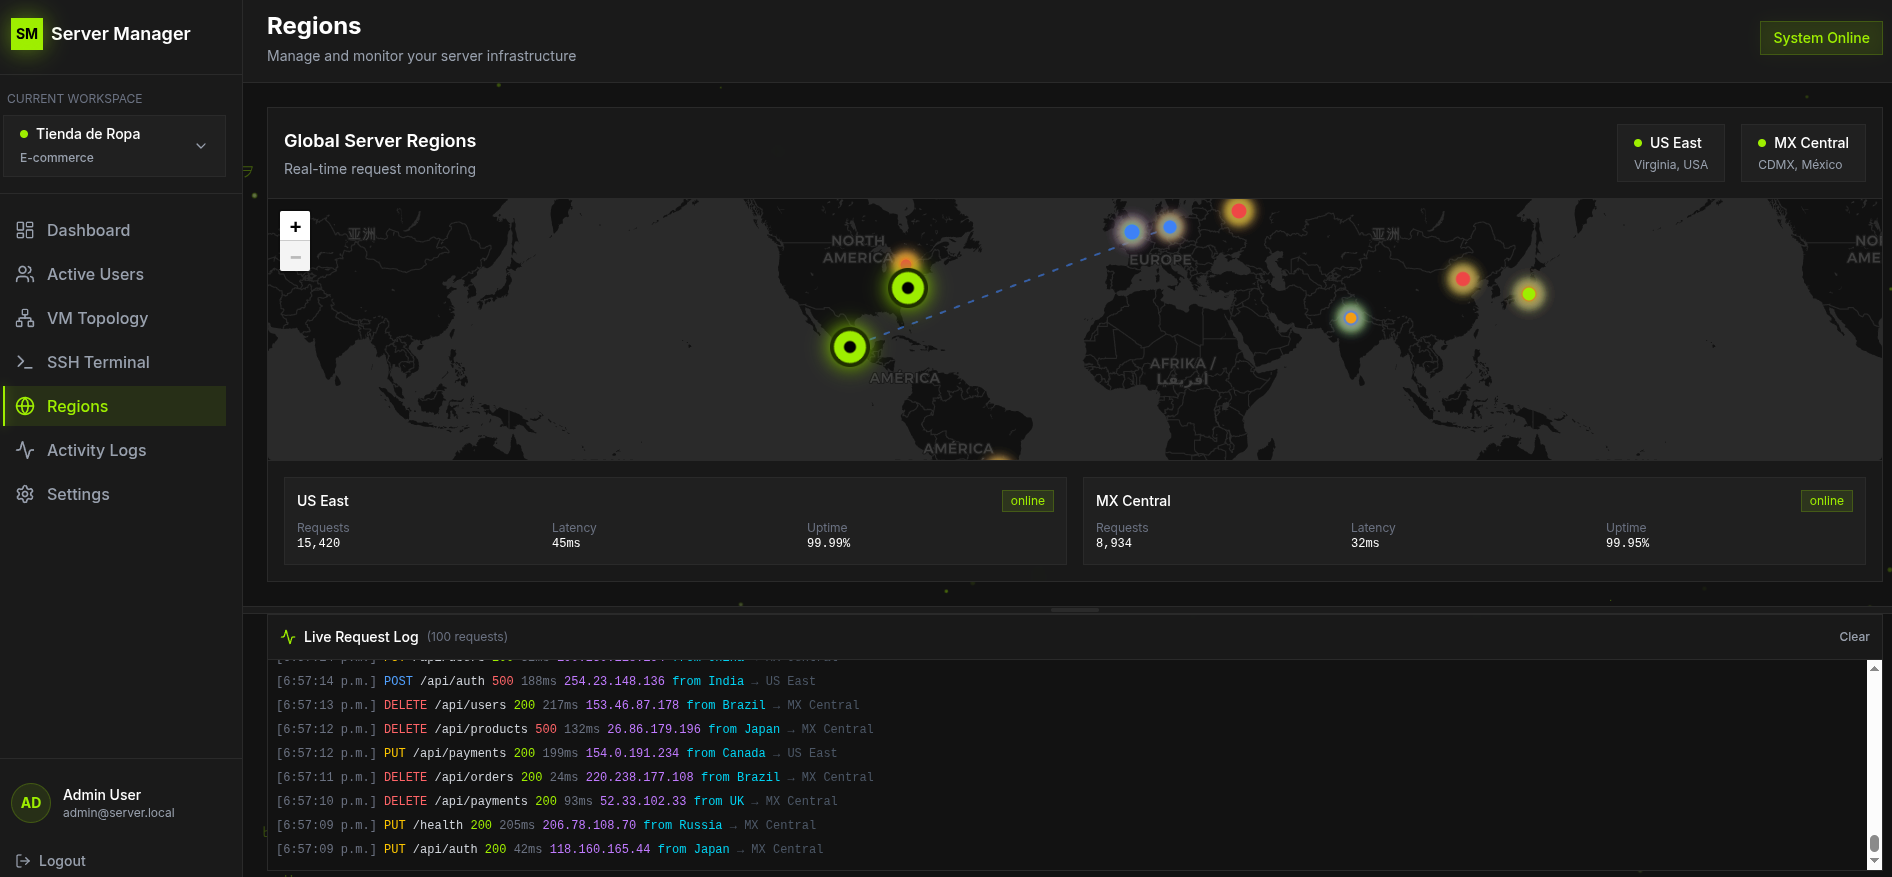
Task: Click the SSH Terminal prompt icon
Action: click(x=25, y=362)
